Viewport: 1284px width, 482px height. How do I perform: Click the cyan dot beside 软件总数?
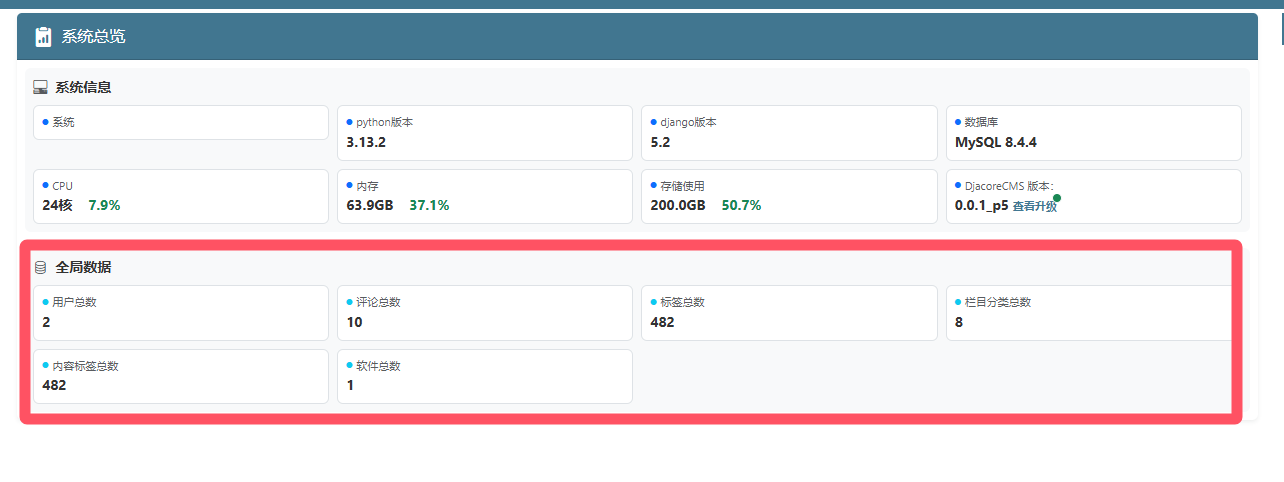349,365
